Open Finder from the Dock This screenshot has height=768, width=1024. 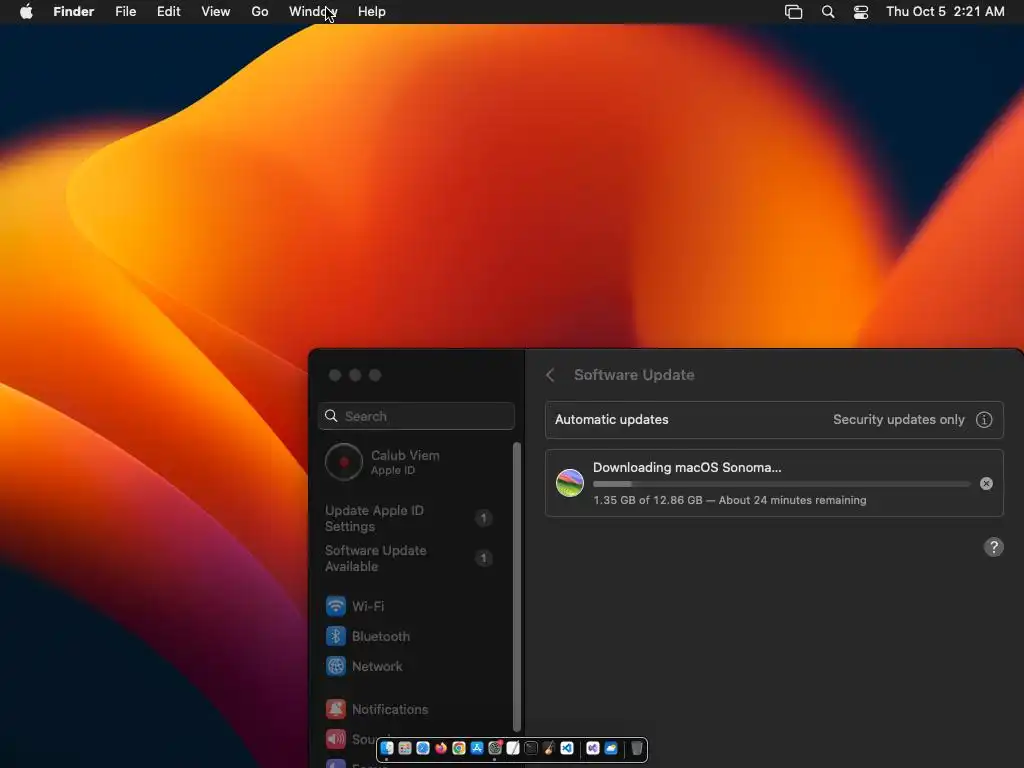[x=387, y=748]
